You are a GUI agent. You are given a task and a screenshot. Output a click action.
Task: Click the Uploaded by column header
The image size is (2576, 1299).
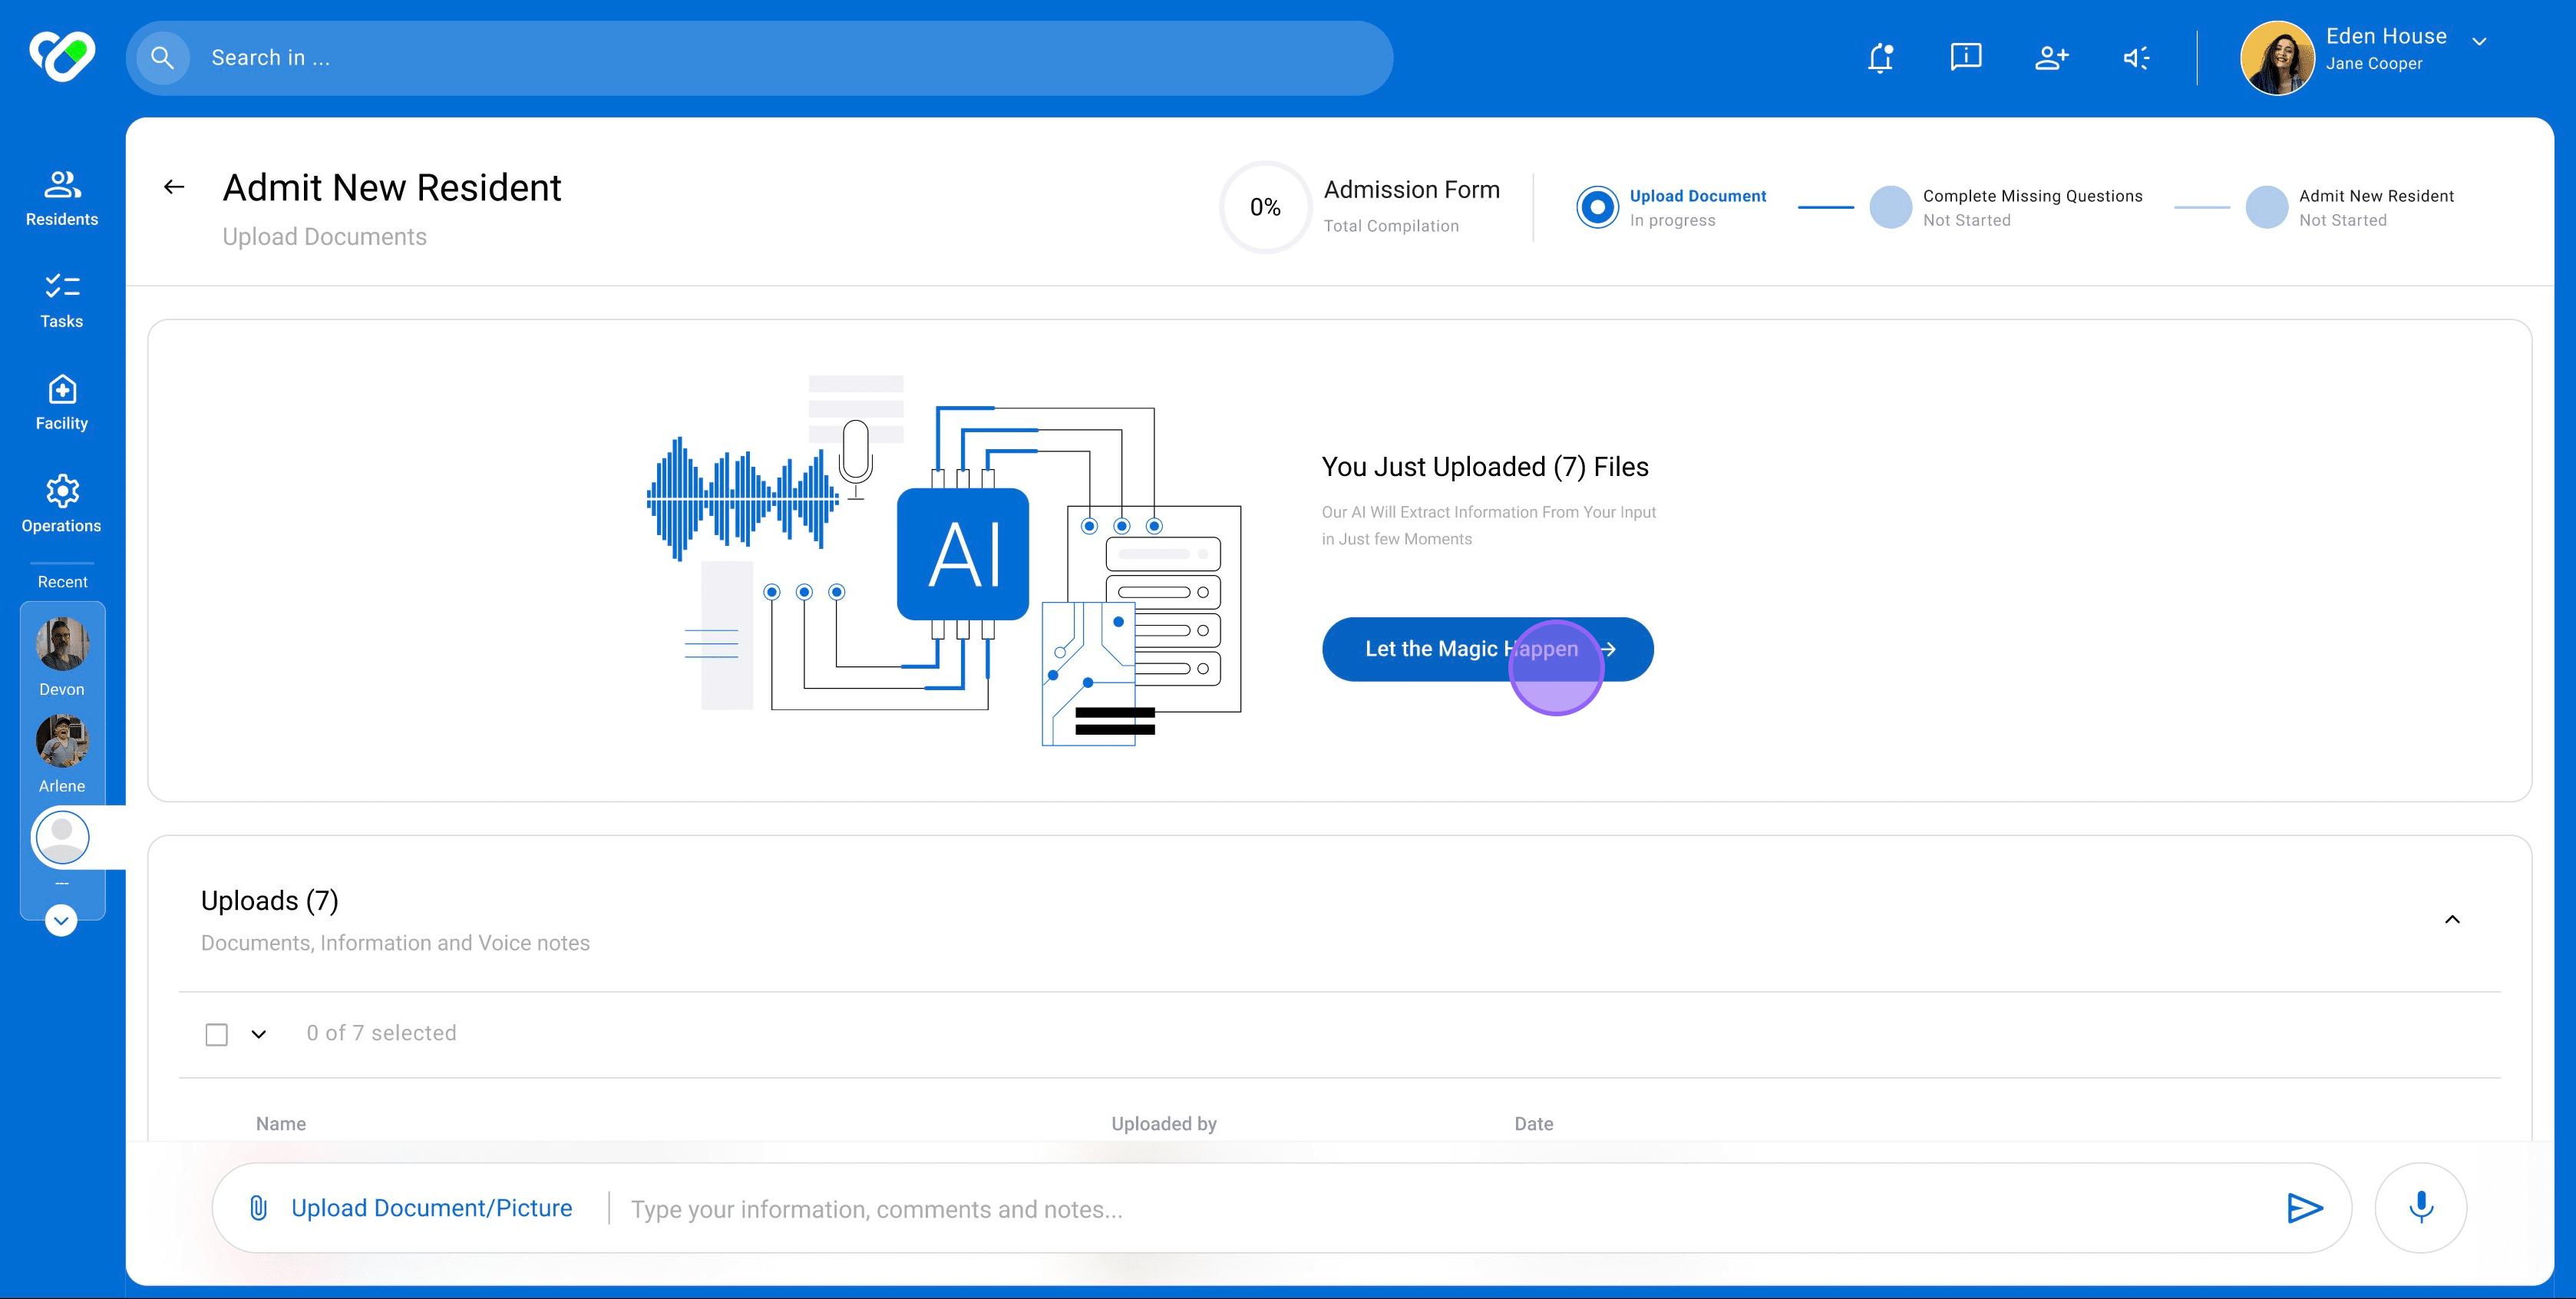pos(1164,1123)
